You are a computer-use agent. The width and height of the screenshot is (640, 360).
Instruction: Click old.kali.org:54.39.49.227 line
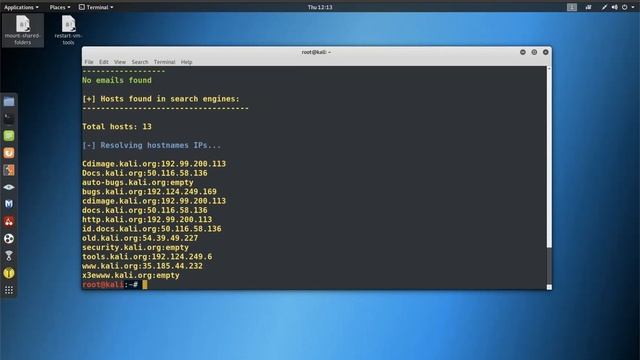tap(140, 238)
